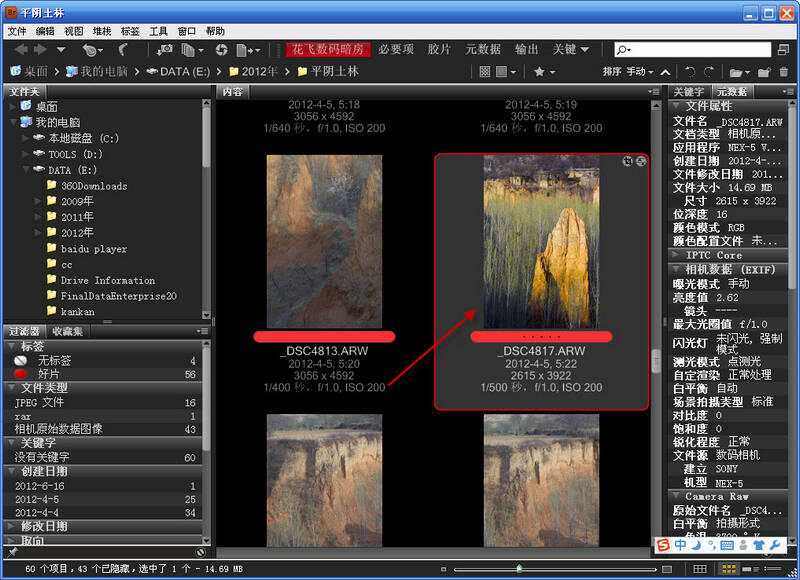This screenshot has height=580, width=800.
Task: Switch to the 必要项 workspace
Action: coord(396,49)
